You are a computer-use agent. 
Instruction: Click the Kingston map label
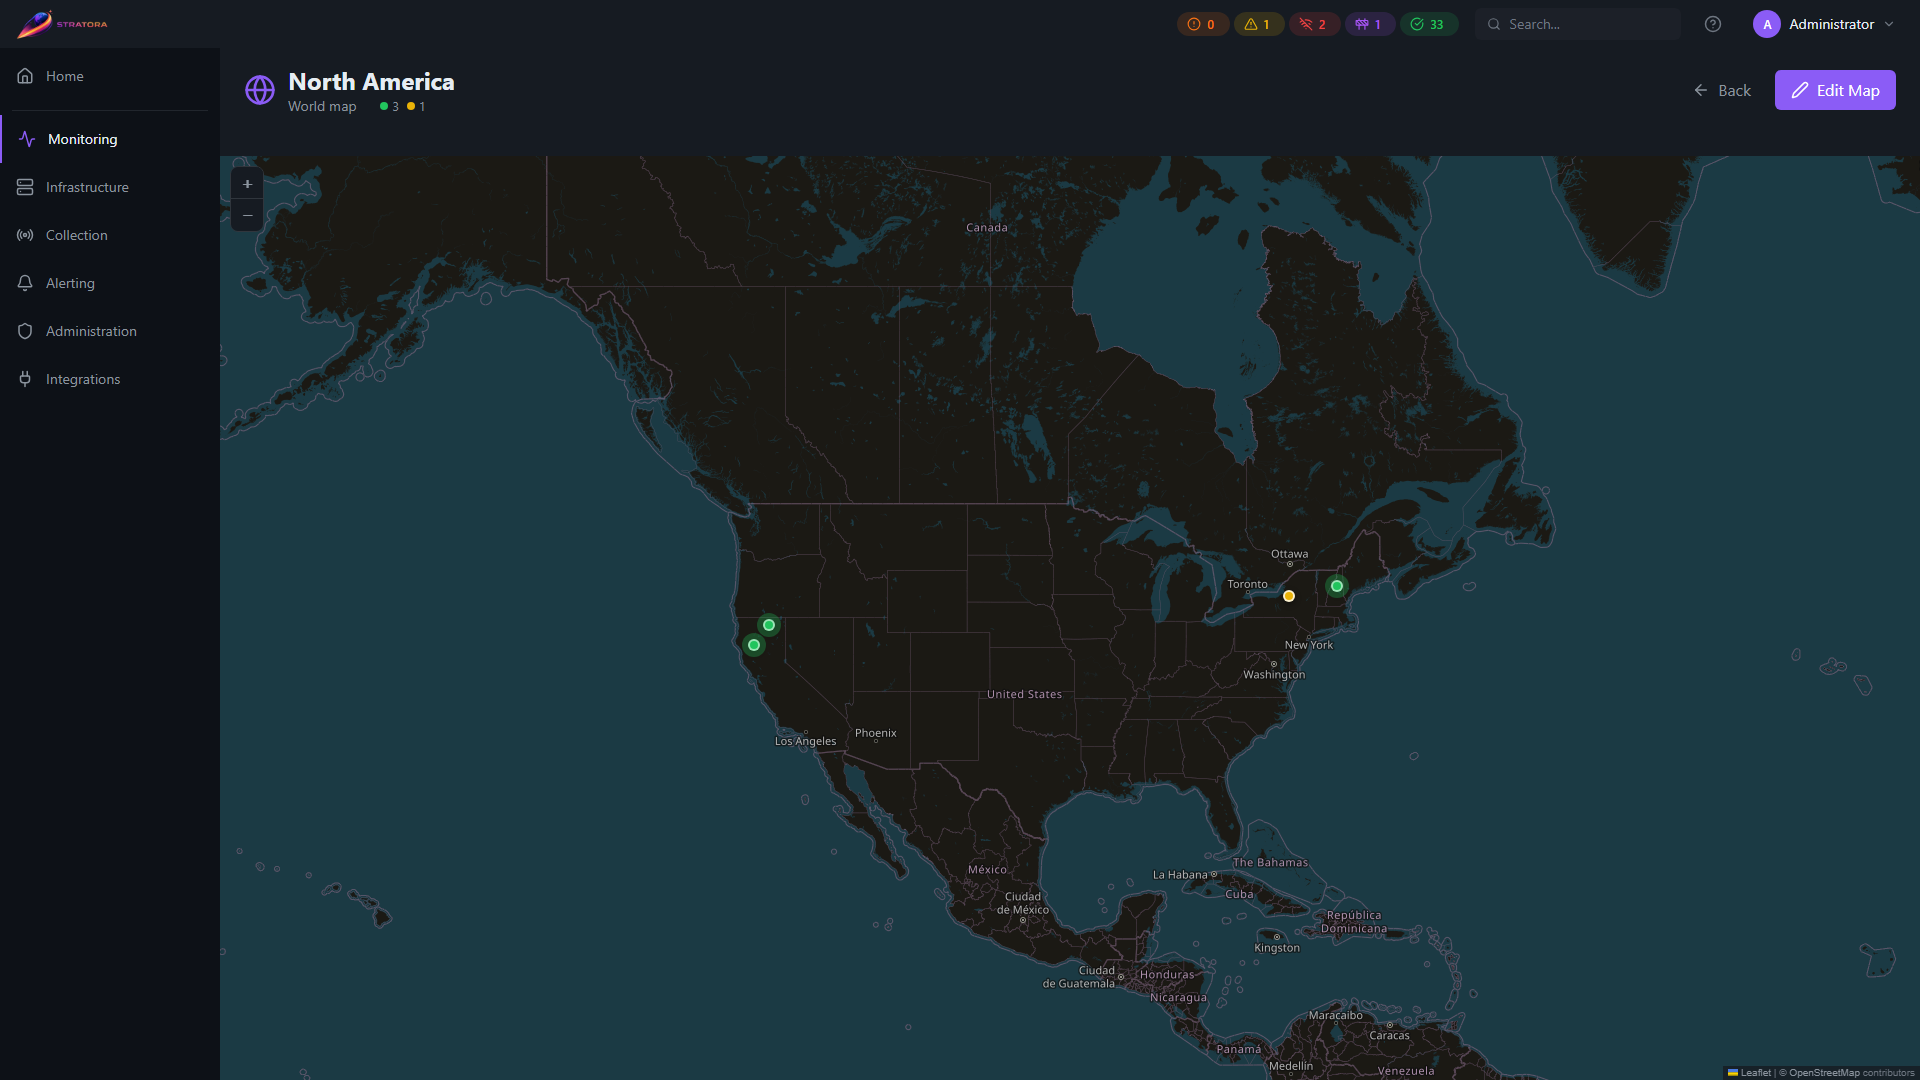pos(1277,948)
